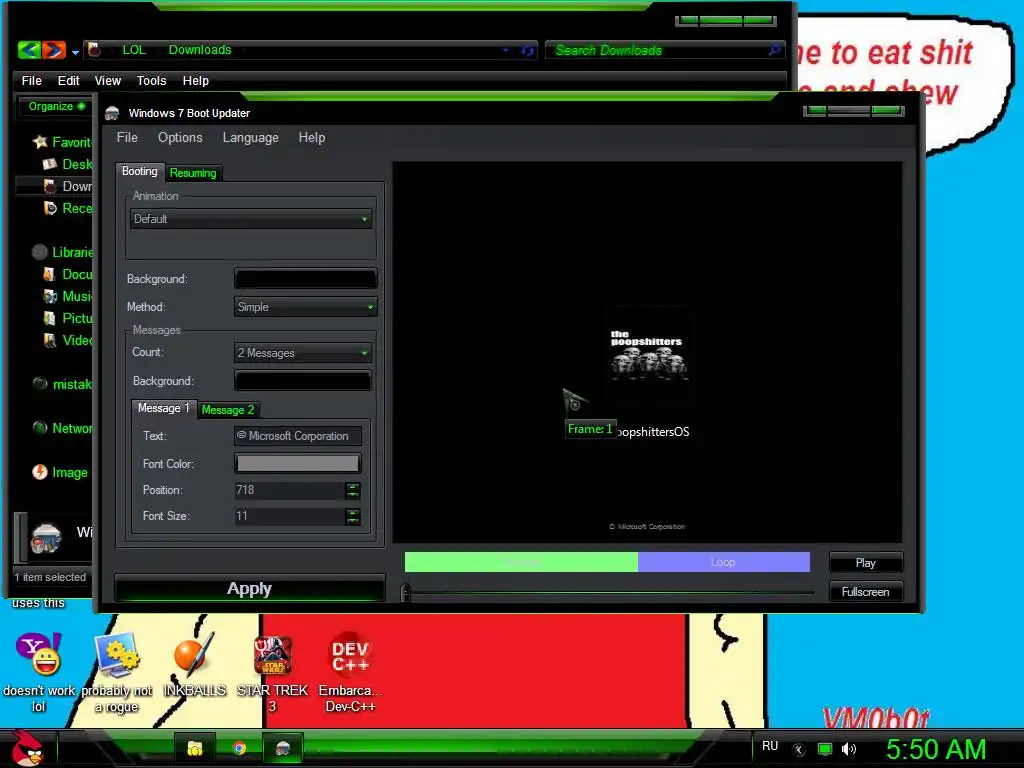Open the navigation history dropdown in Downloads window
The width and height of the screenshot is (1024, 768).
75,52
